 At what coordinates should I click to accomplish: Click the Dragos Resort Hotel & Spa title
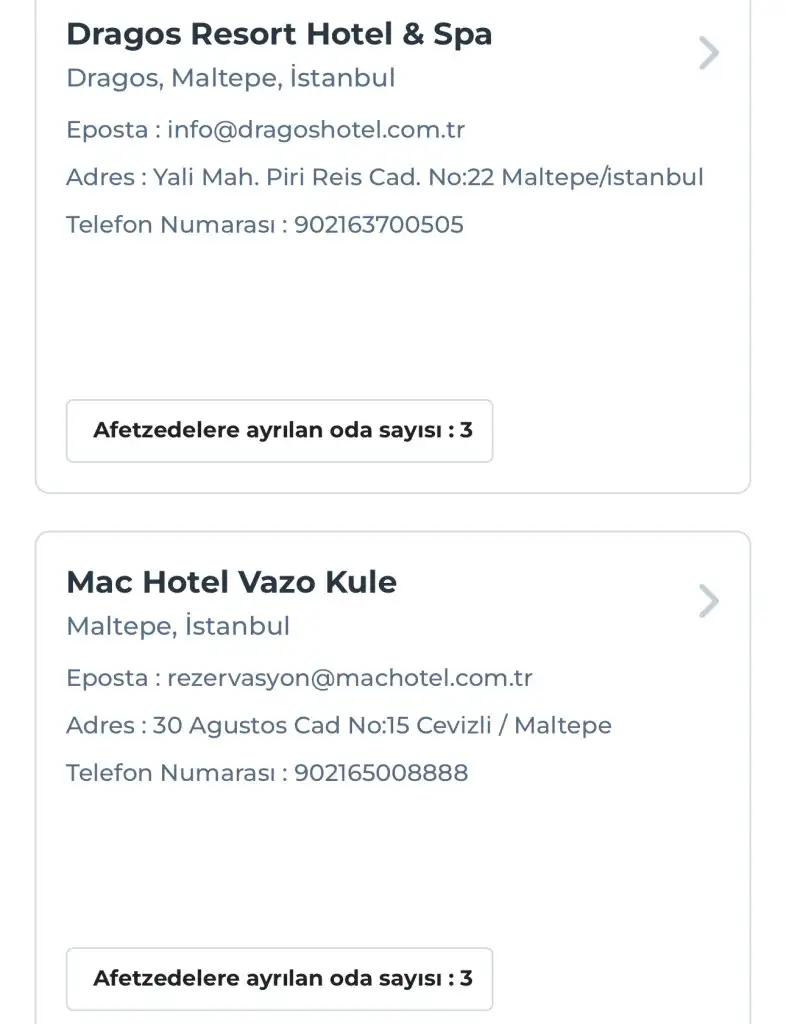(279, 34)
